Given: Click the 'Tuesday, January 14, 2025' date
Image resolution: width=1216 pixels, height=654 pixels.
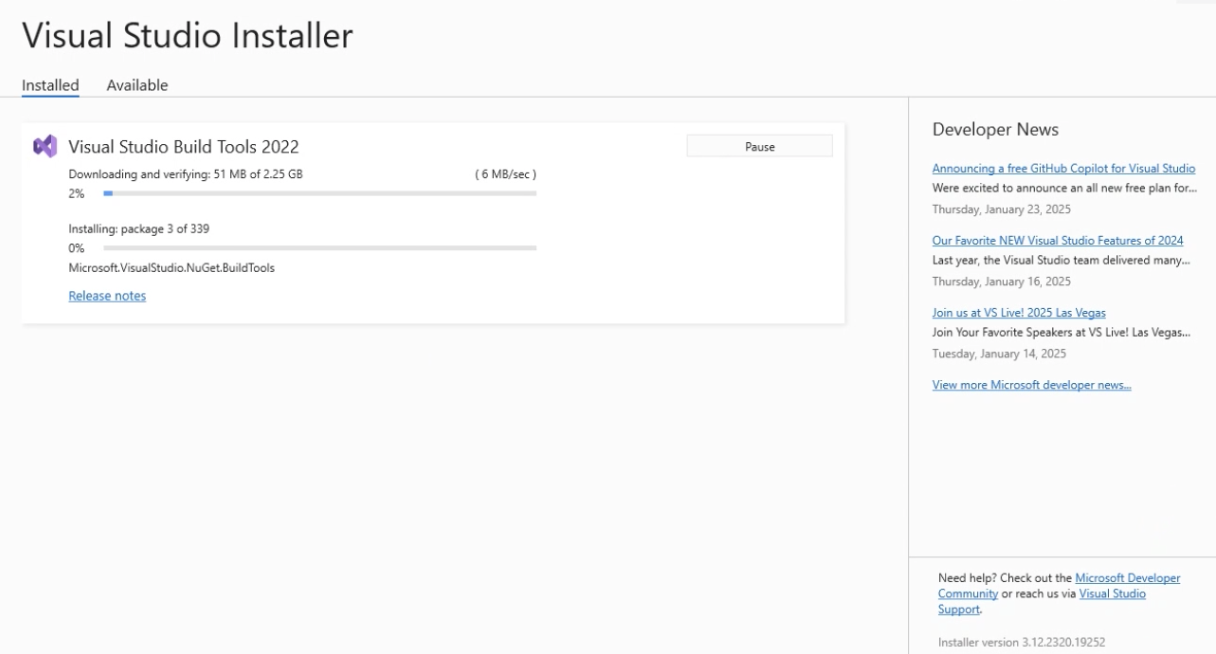Looking at the screenshot, I should point(999,354).
